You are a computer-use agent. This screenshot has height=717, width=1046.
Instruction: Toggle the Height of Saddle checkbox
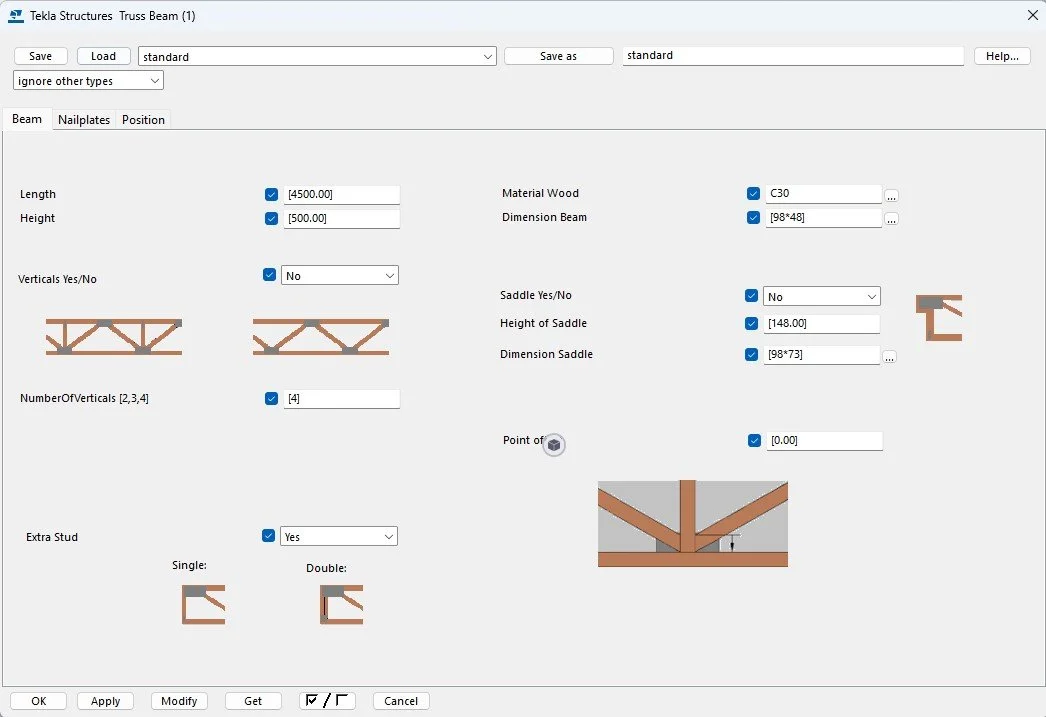tap(752, 323)
